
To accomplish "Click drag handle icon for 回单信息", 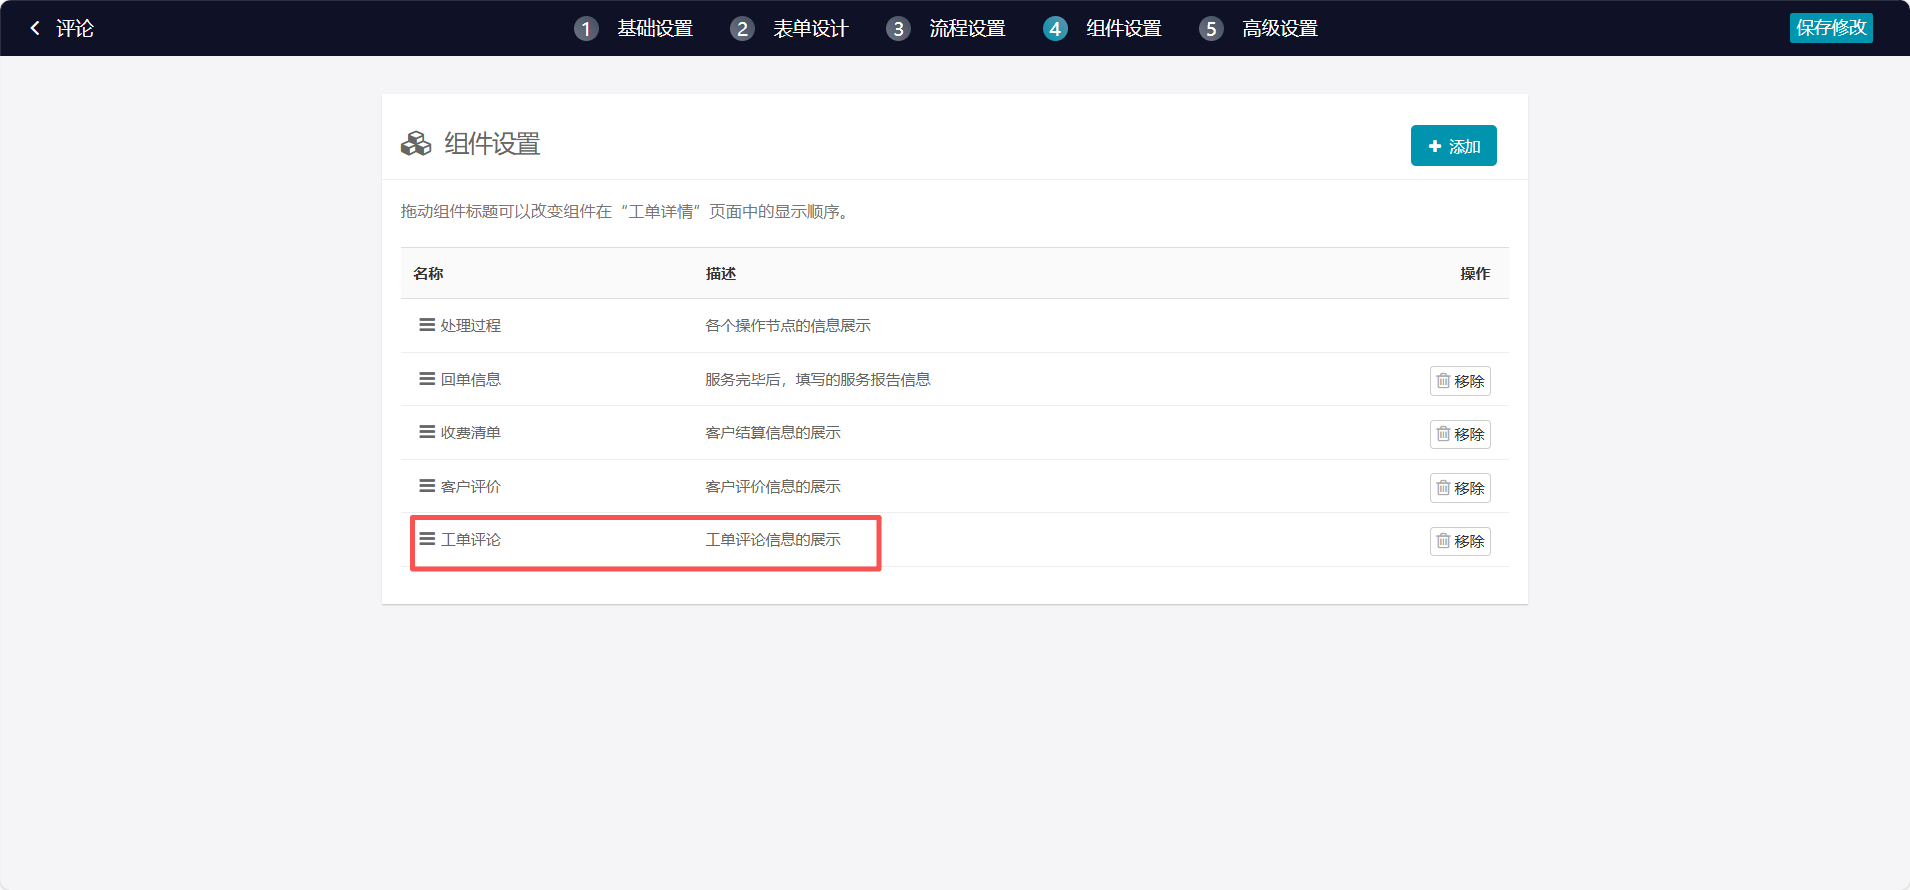I will point(427,379).
